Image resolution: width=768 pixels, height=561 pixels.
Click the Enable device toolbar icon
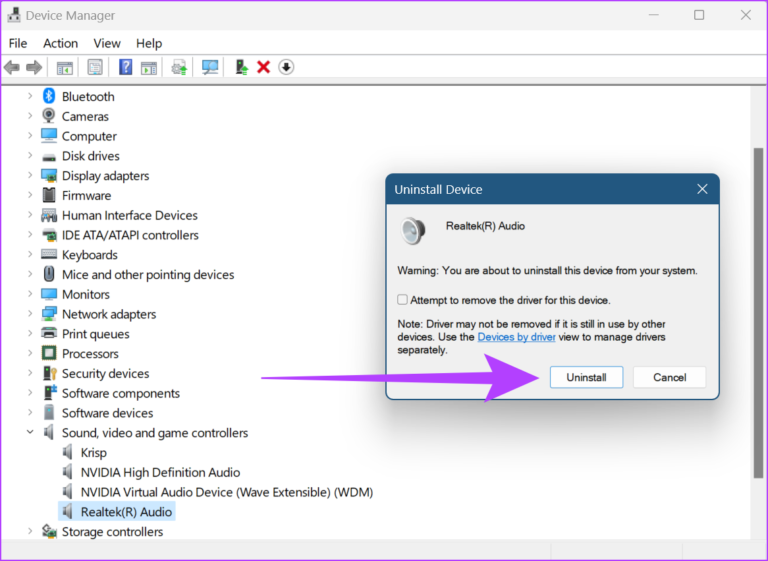[x=241, y=67]
